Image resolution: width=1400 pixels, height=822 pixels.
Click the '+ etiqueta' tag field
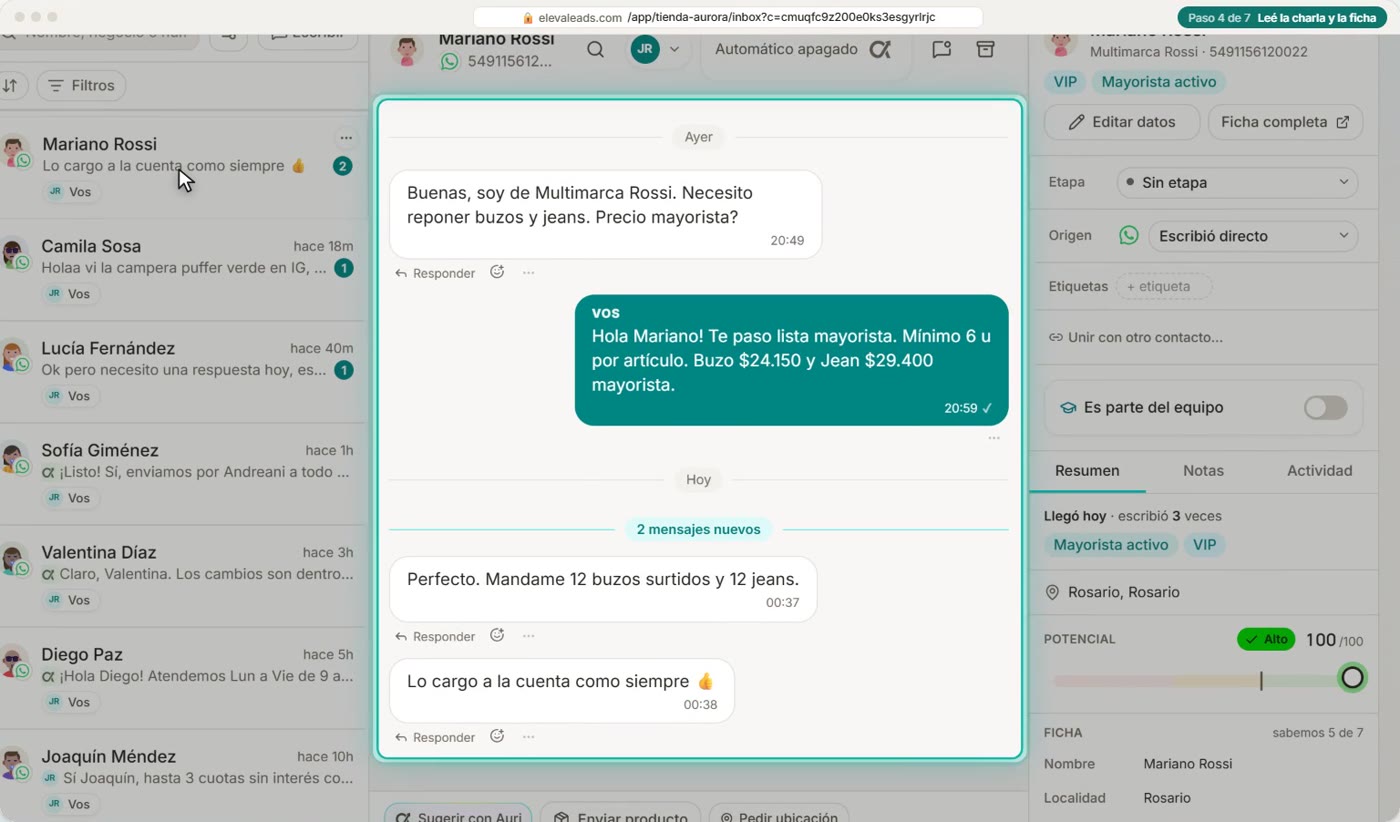click(x=1164, y=286)
